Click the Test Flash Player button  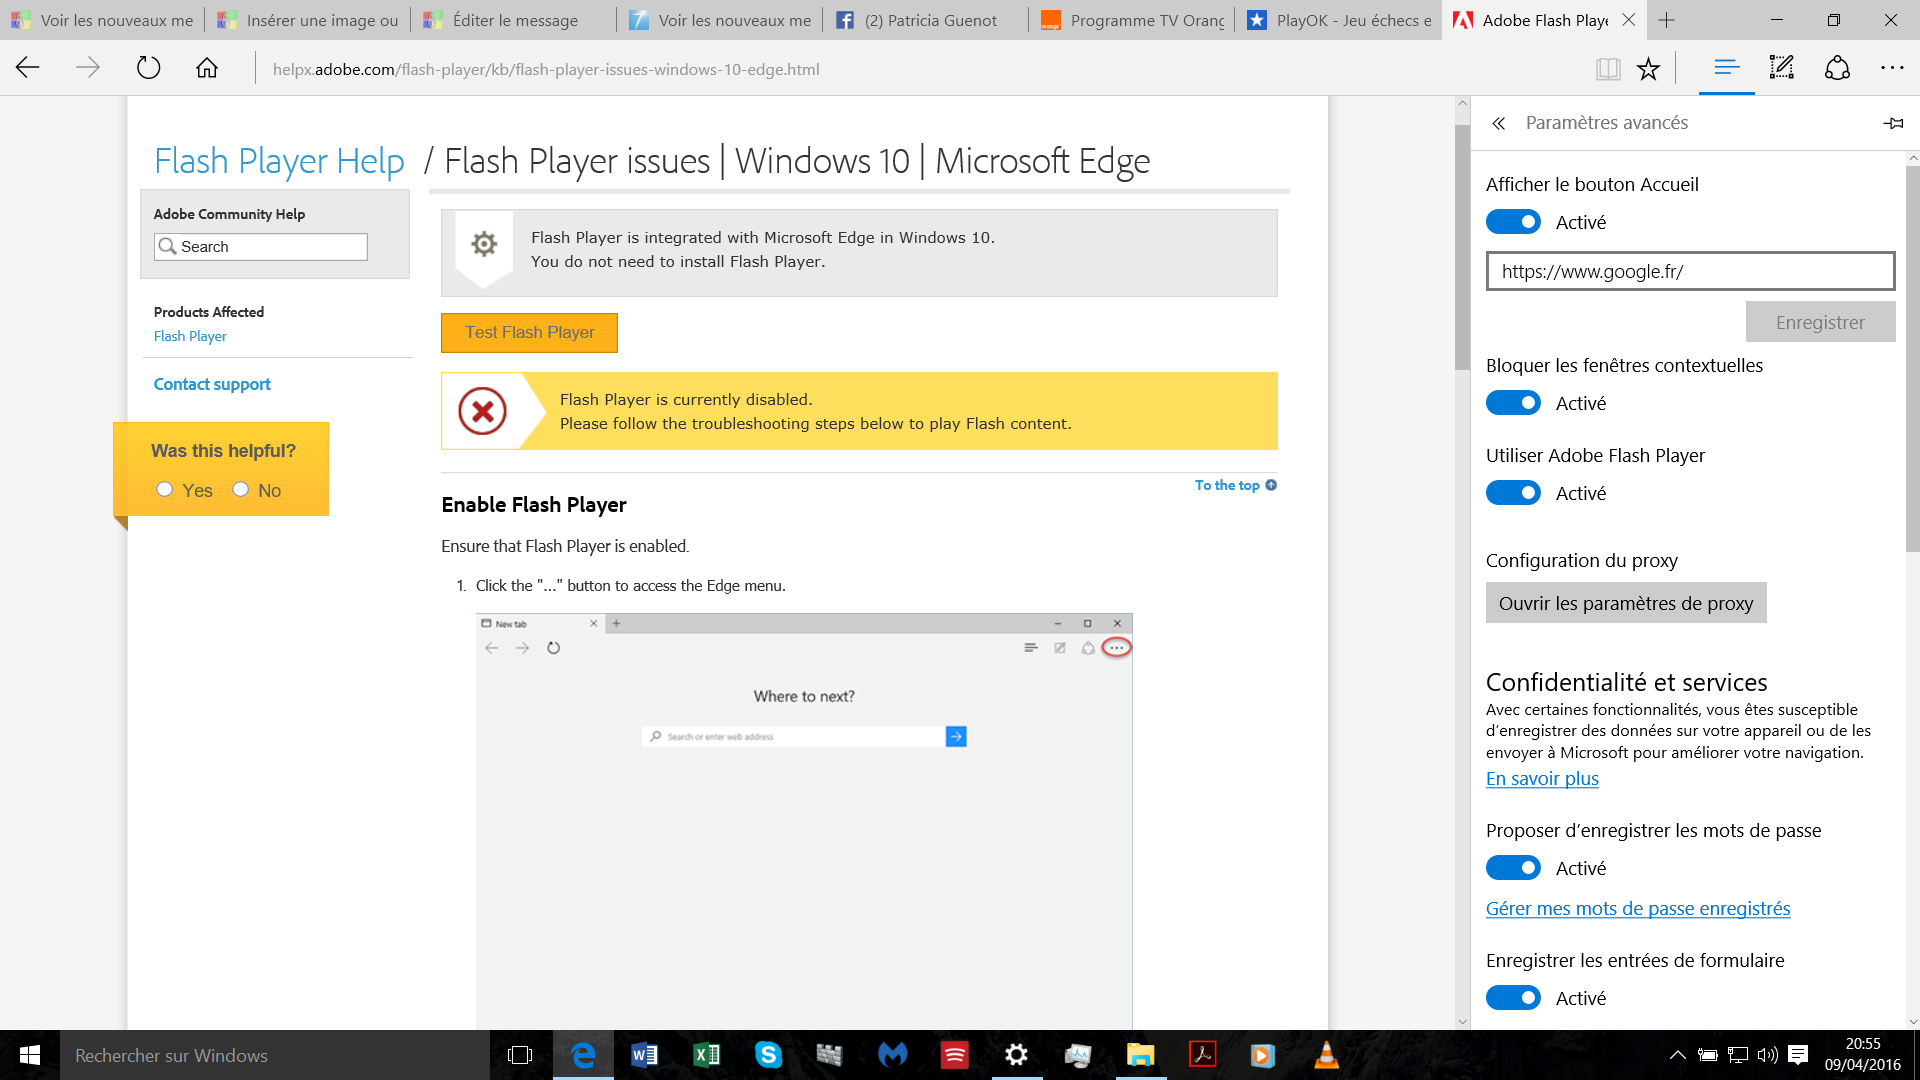tap(529, 333)
